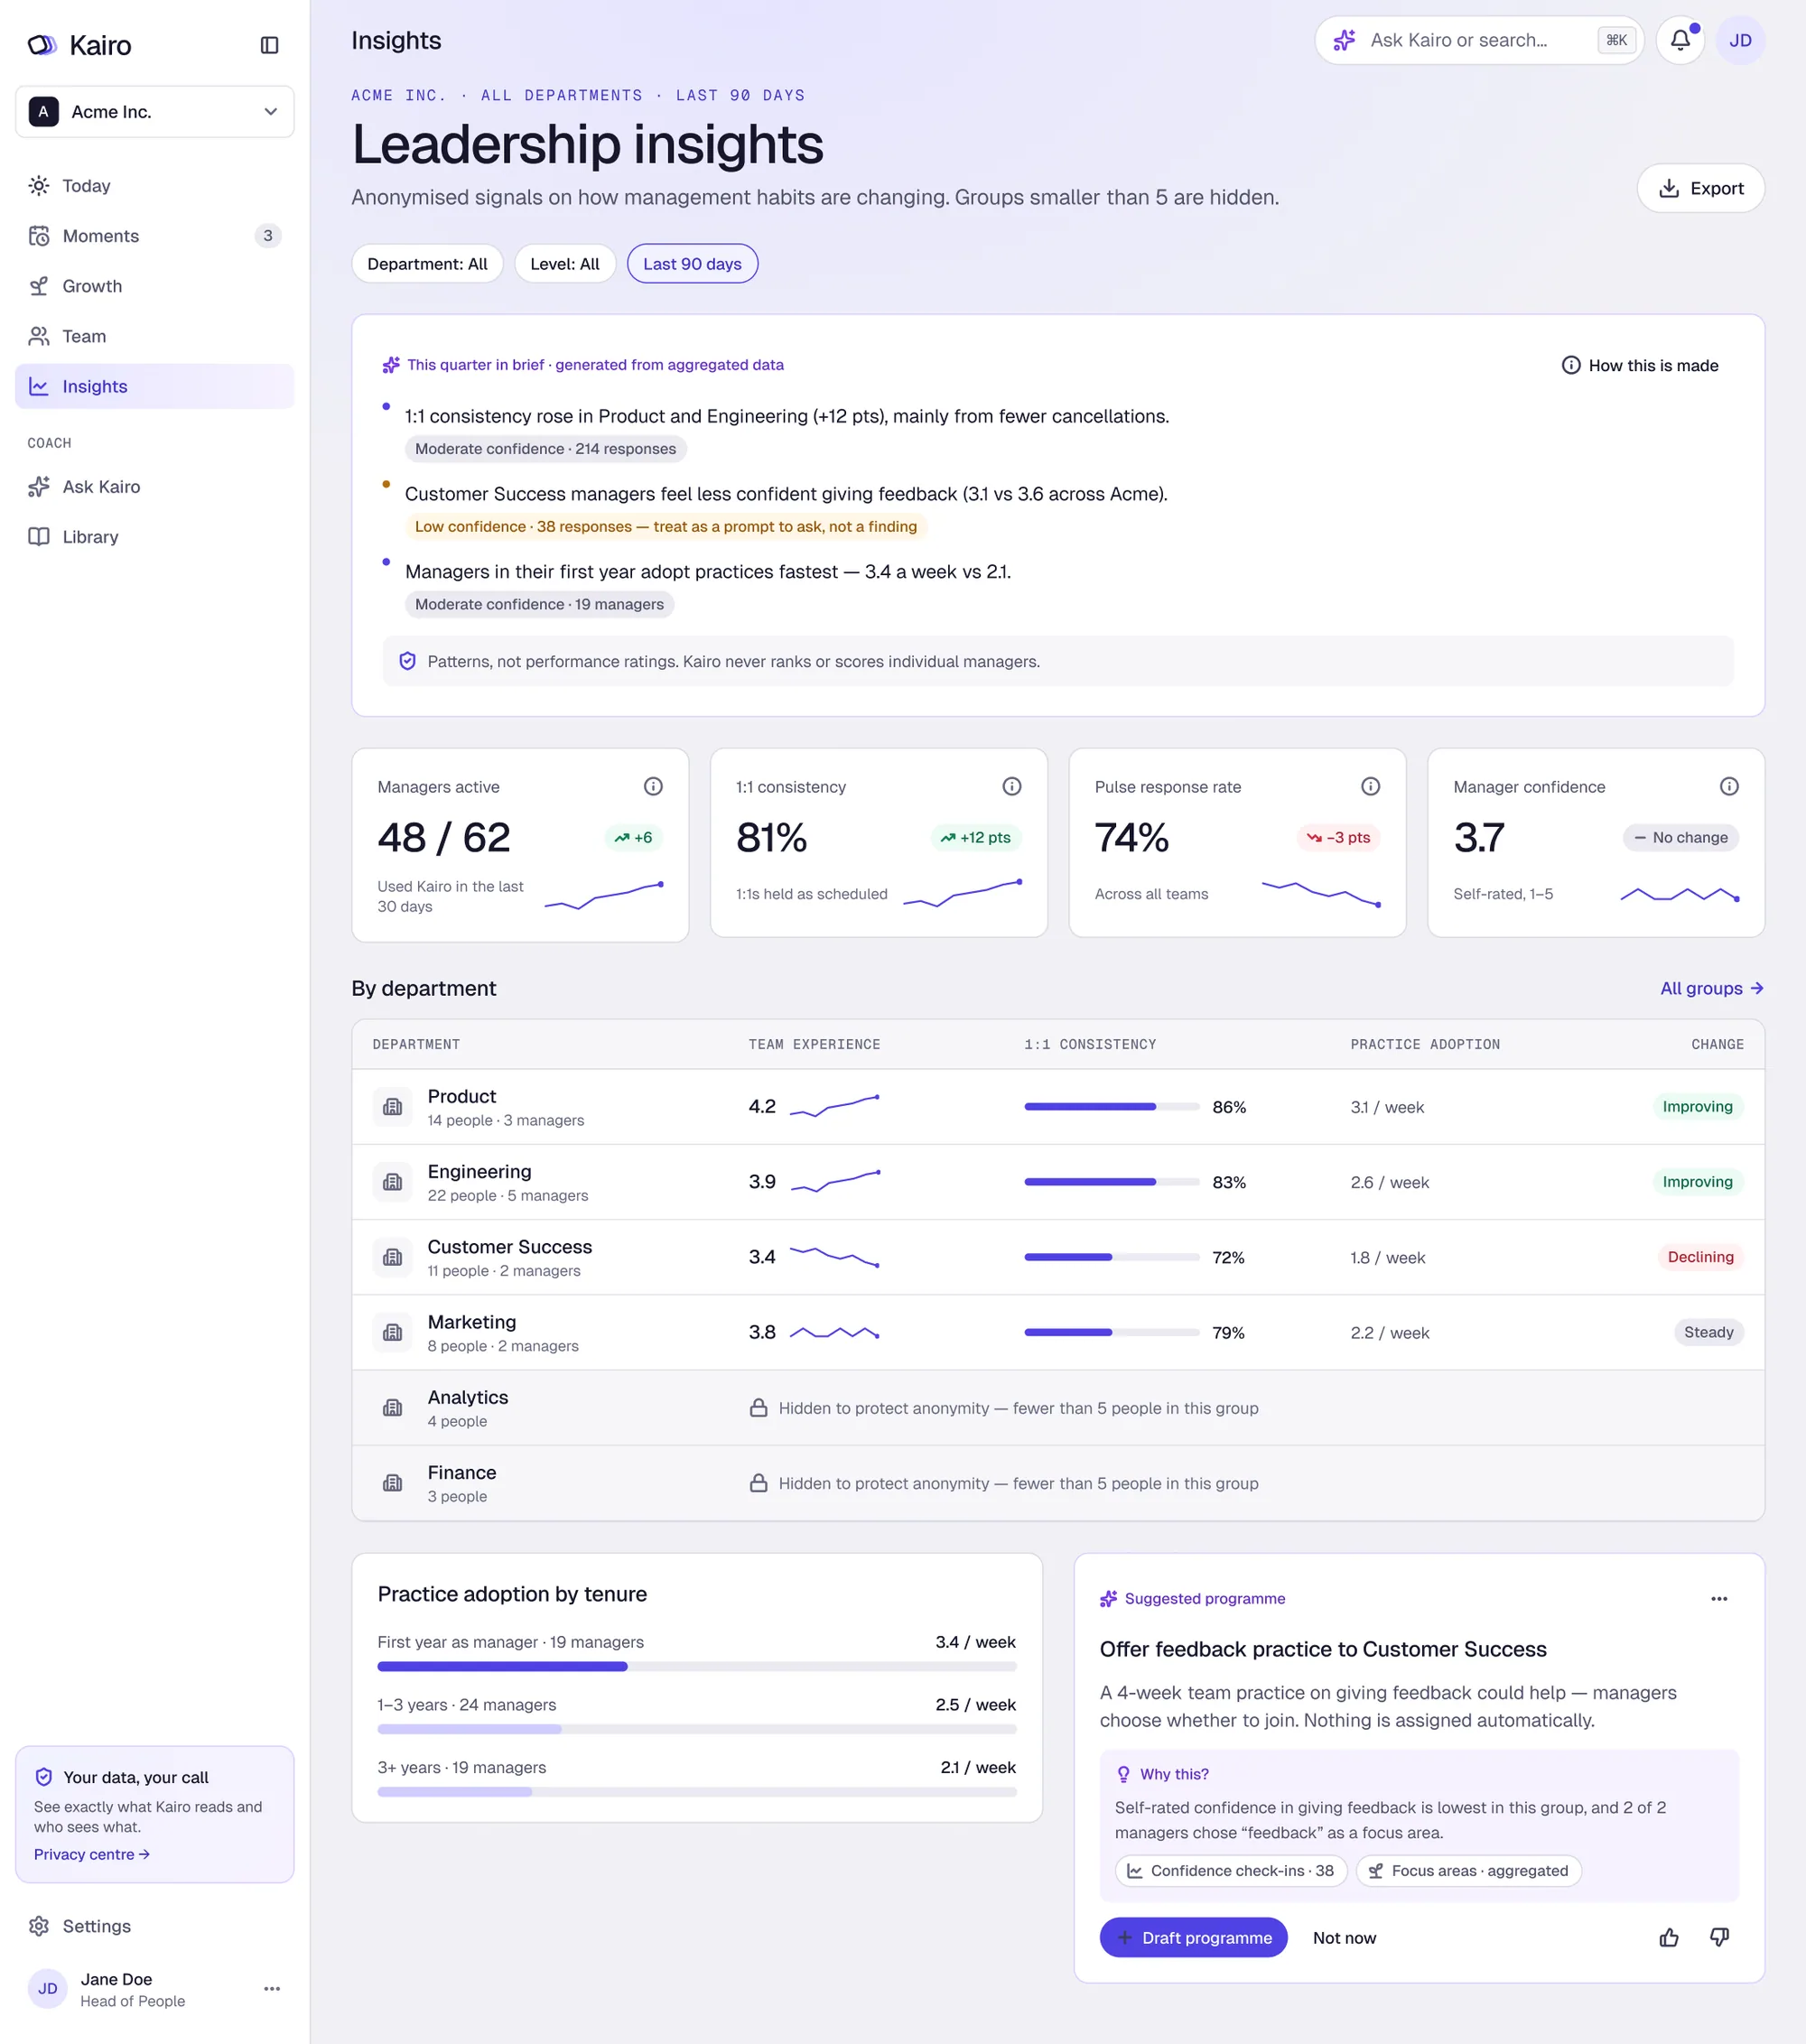The height and width of the screenshot is (2044, 1806).
Task: Open How this is made
Action: 1640,365
